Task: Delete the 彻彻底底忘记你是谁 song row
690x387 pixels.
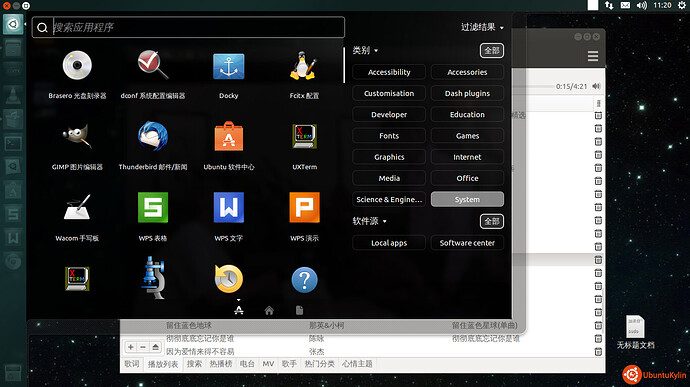Action: click(x=598, y=338)
